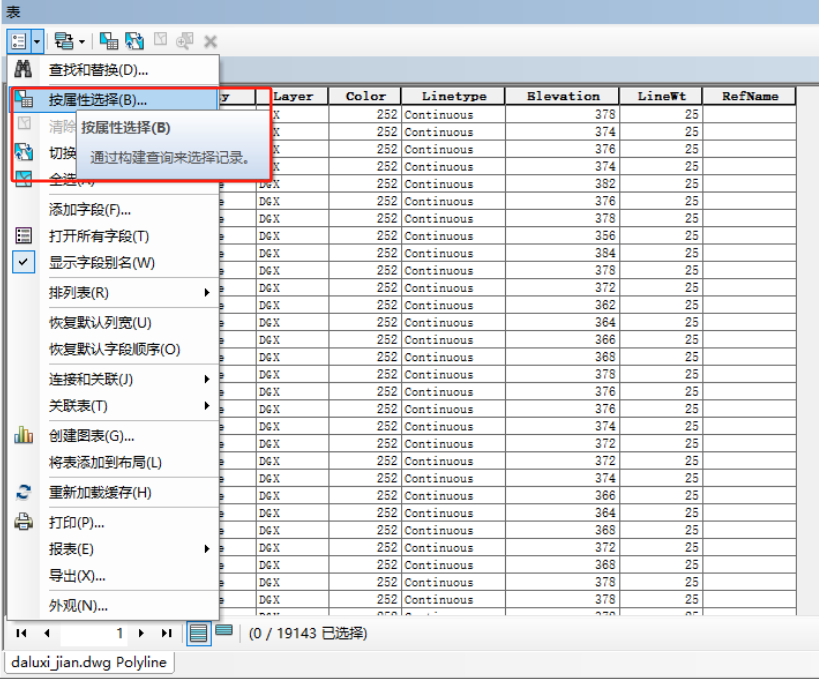Click the LineWt column header
The width and height of the screenshot is (819, 679).
661,96
